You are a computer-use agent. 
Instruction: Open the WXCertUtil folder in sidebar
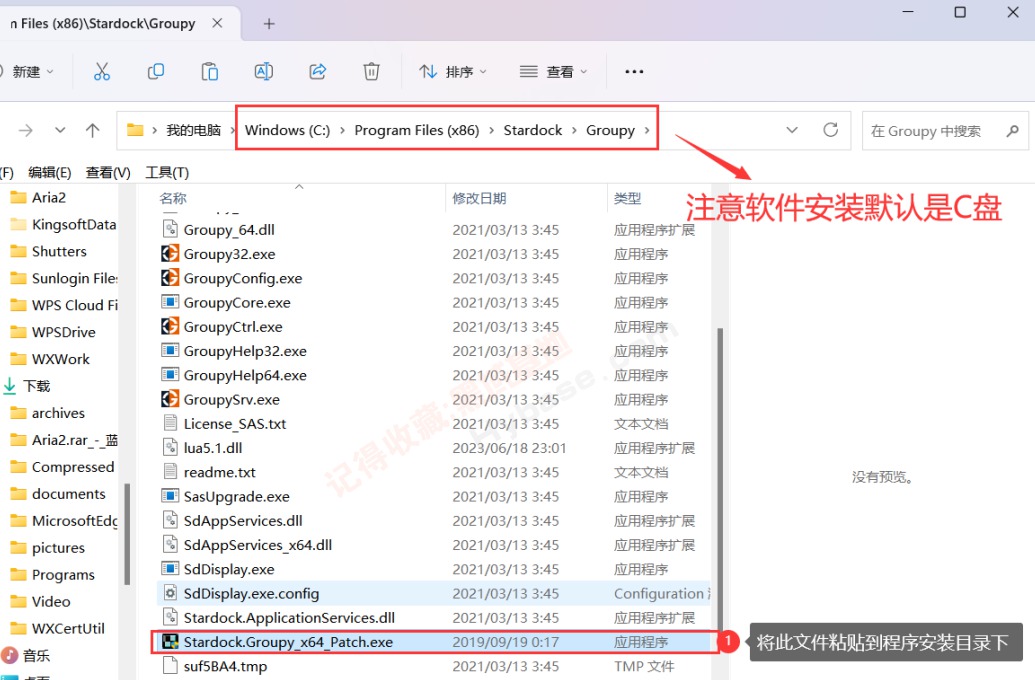click(x=58, y=628)
